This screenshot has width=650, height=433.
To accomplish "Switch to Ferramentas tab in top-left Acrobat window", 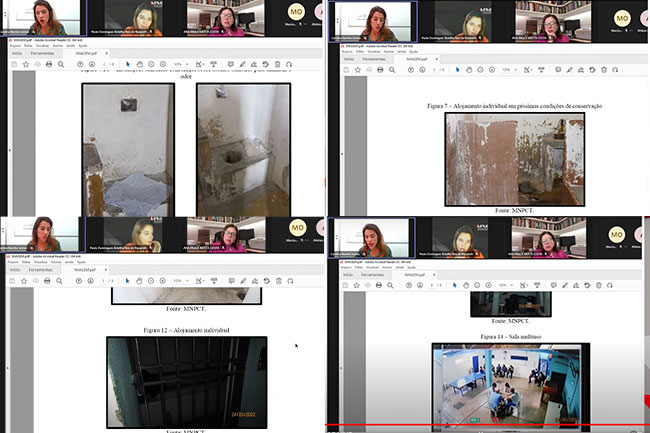I will [42, 53].
